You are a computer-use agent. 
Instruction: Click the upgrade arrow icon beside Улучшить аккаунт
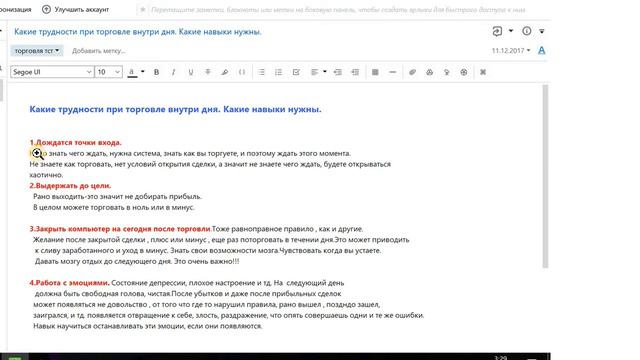click(47, 9)
